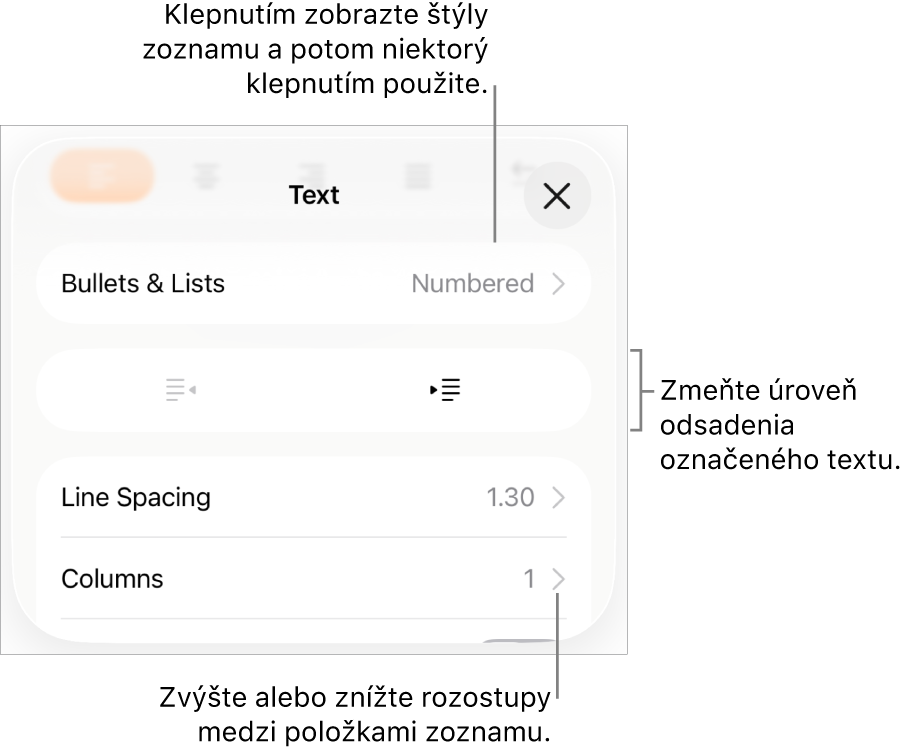Close the Text panel
This screenshot has width=910, height=750.
point(557,196)
